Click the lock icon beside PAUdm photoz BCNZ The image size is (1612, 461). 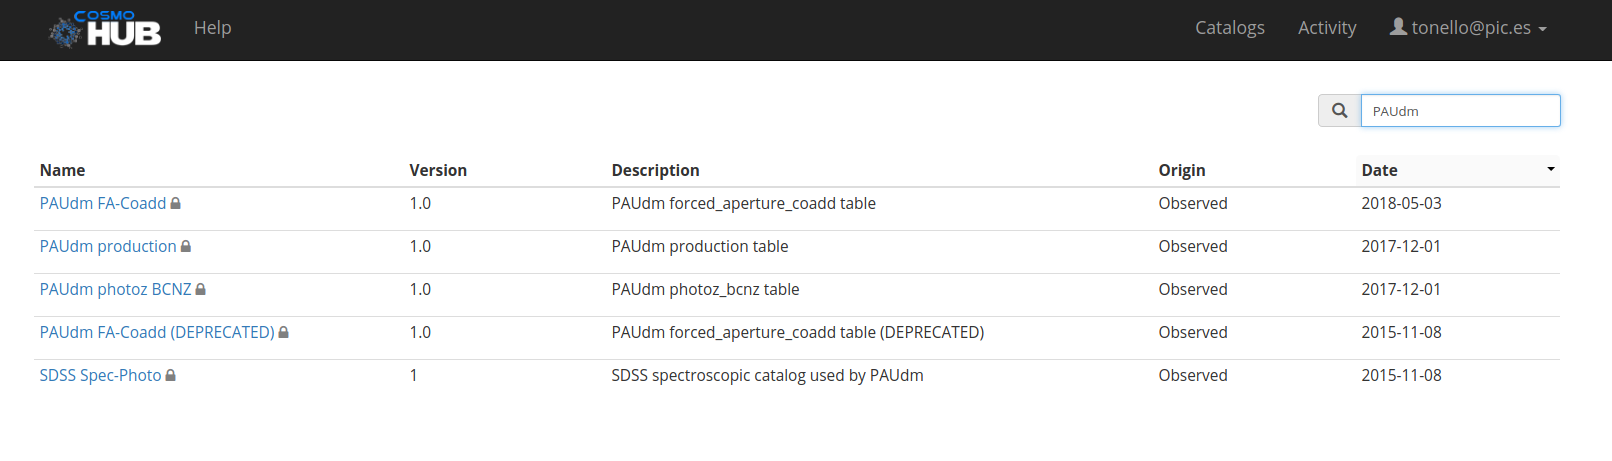[x=201, y=290]
